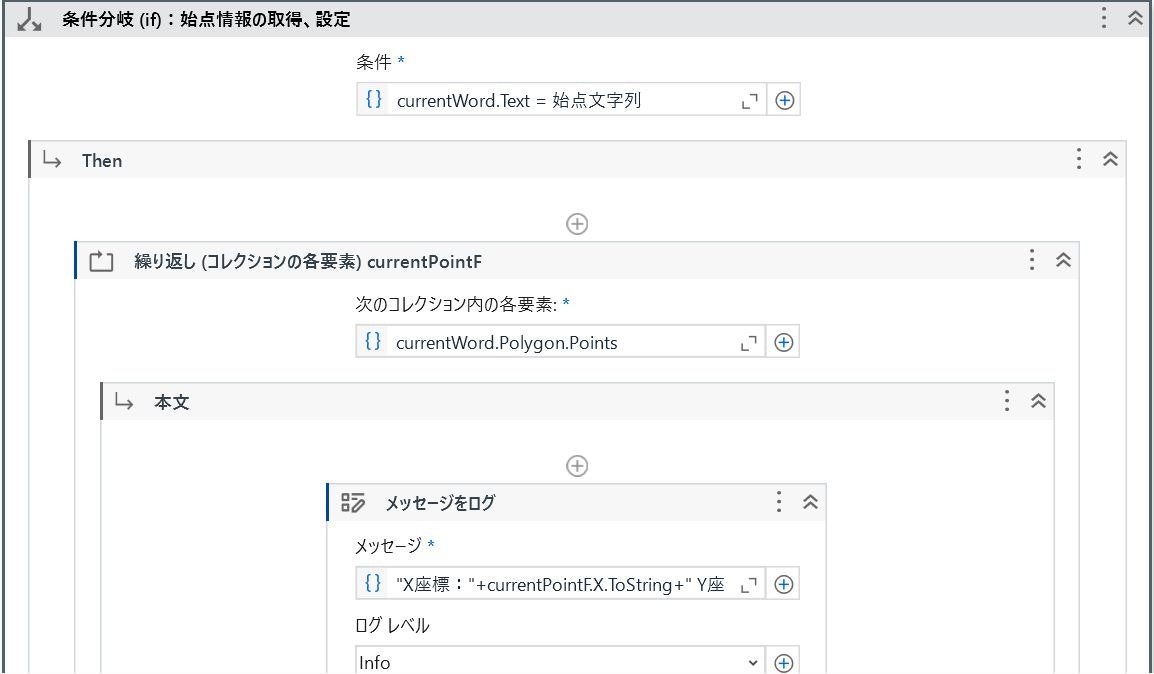
Task: Click the expression brackets icon in メッセージ field
Action: pos(371,583)
